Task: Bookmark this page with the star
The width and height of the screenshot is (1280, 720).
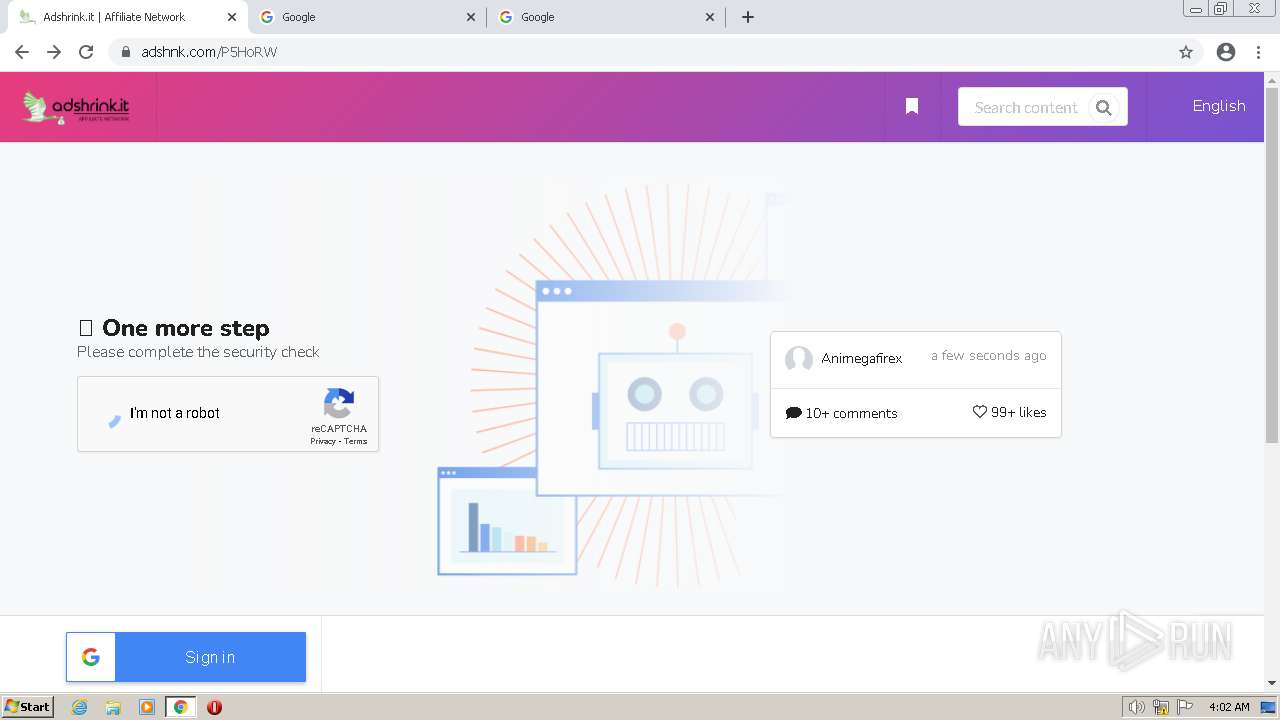Action: (x=1186, y=52)
